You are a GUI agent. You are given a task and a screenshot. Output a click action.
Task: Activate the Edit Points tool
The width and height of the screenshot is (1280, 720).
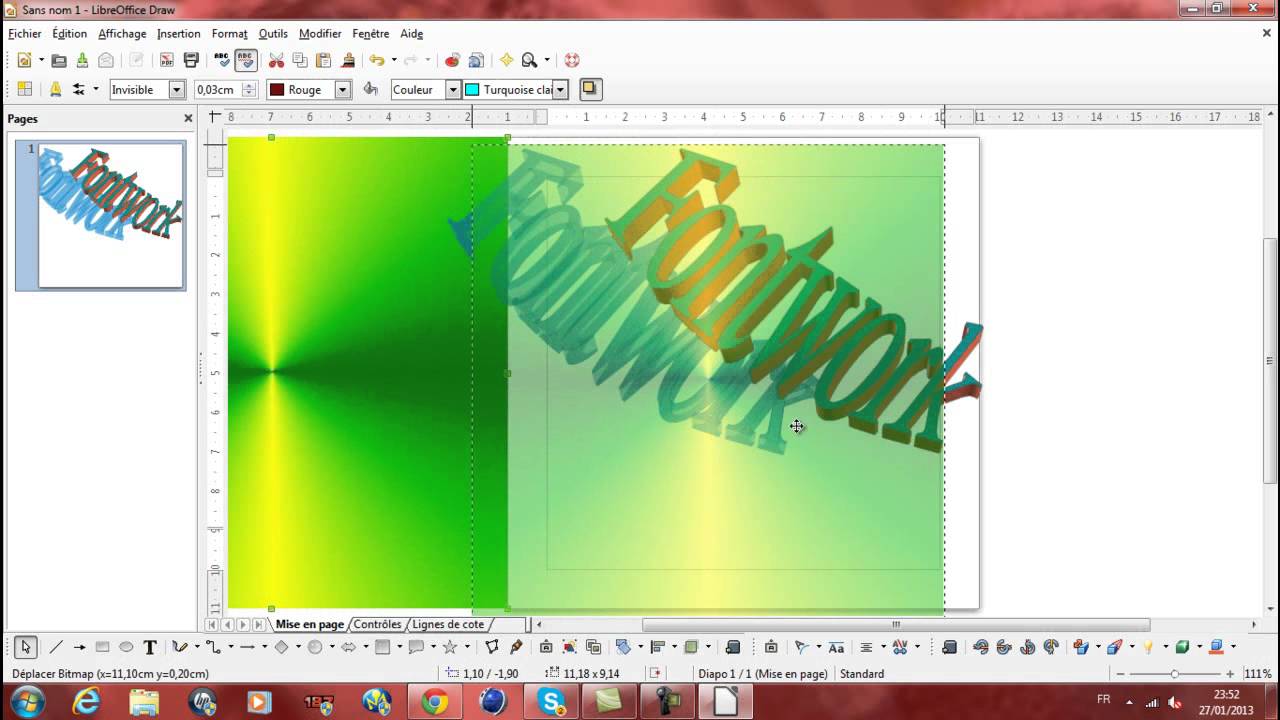(492, 647)
